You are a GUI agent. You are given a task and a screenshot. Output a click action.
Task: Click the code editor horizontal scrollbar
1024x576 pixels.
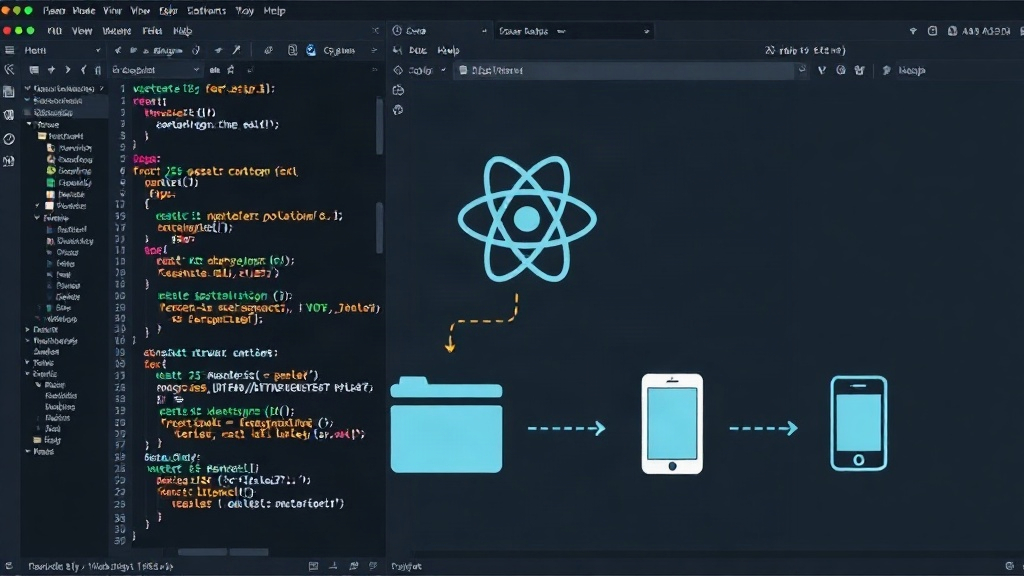[x=223, y=552]
